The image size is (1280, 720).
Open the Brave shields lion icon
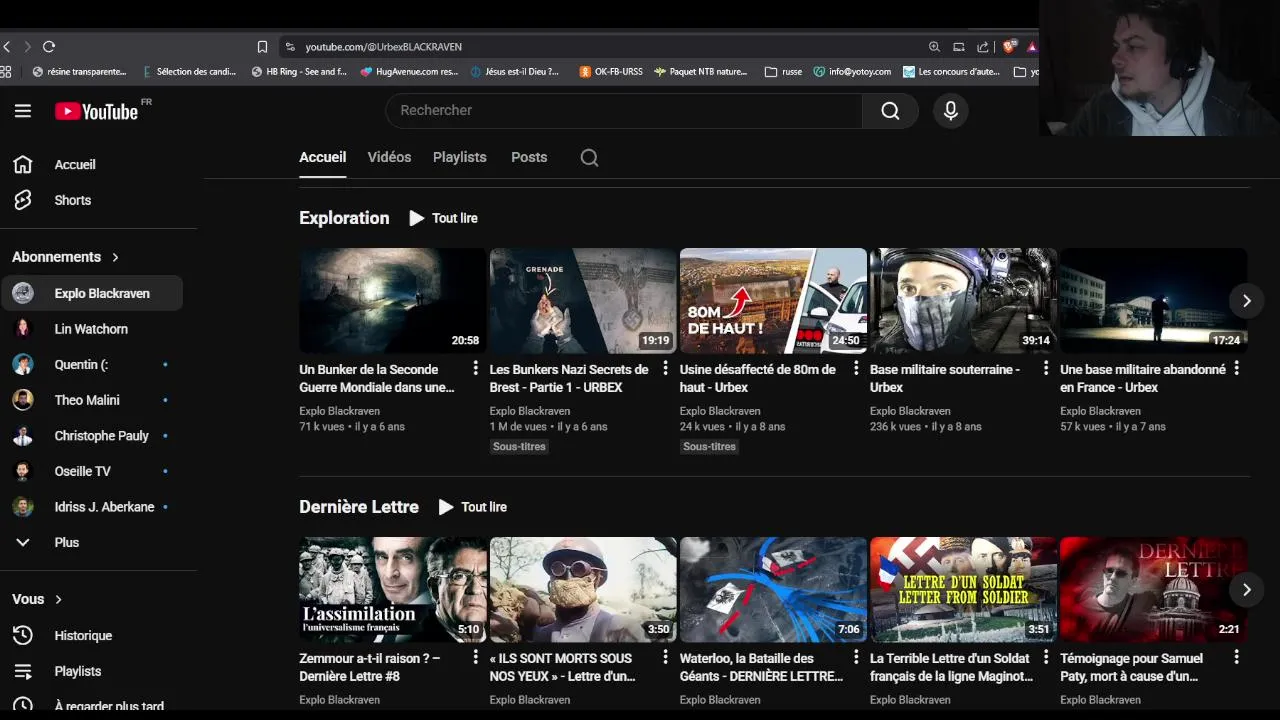(x=1010, y=46)
